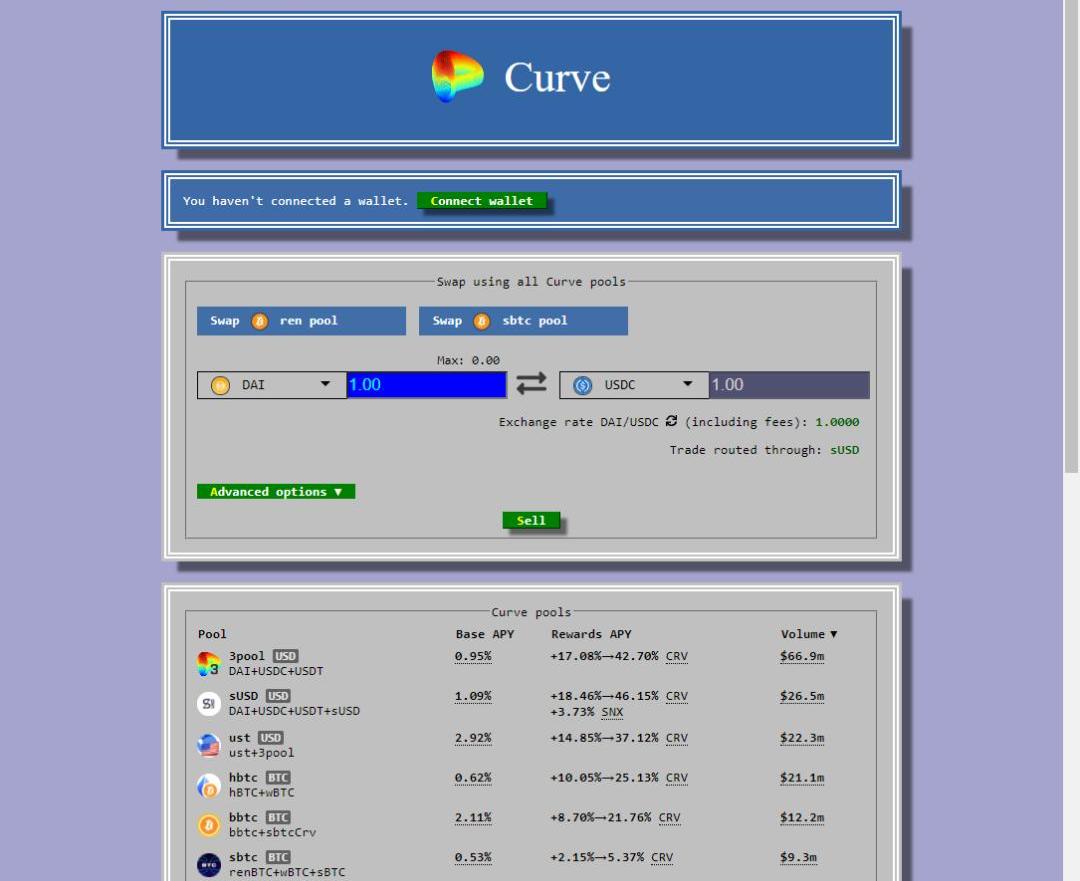
Task: Switch to Swap sbtc pool
Action: pos(523,321)
